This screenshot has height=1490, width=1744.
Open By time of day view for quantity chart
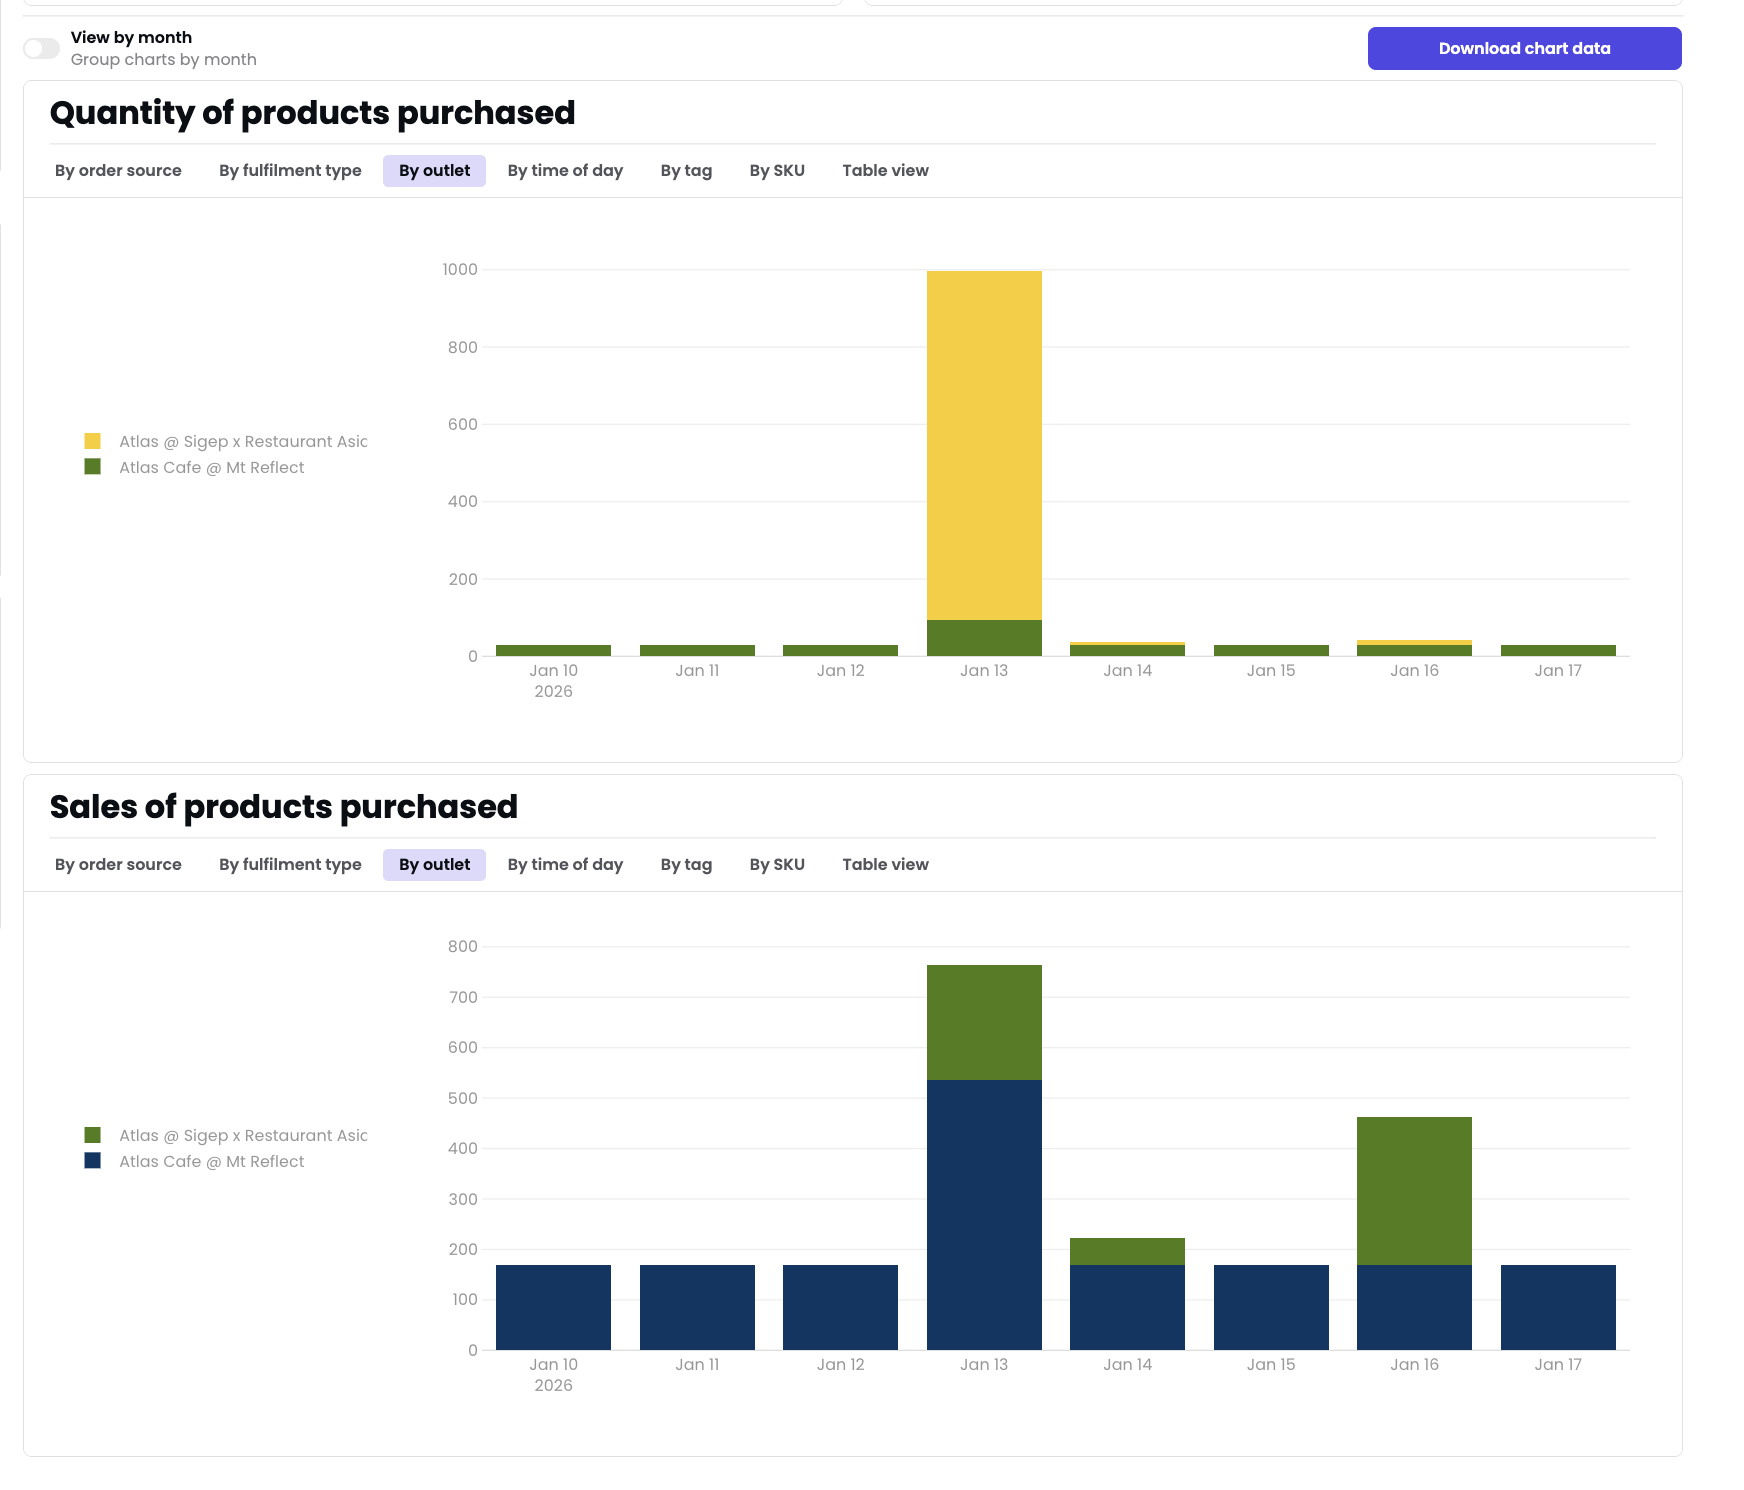[x=564, y=170]
